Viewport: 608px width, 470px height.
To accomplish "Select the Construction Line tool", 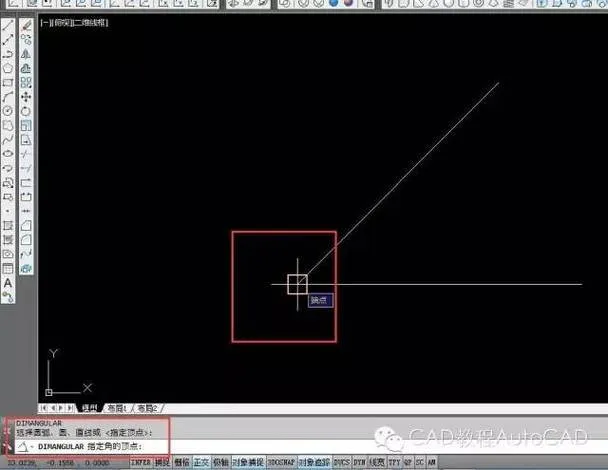I will tap(8, 40).
